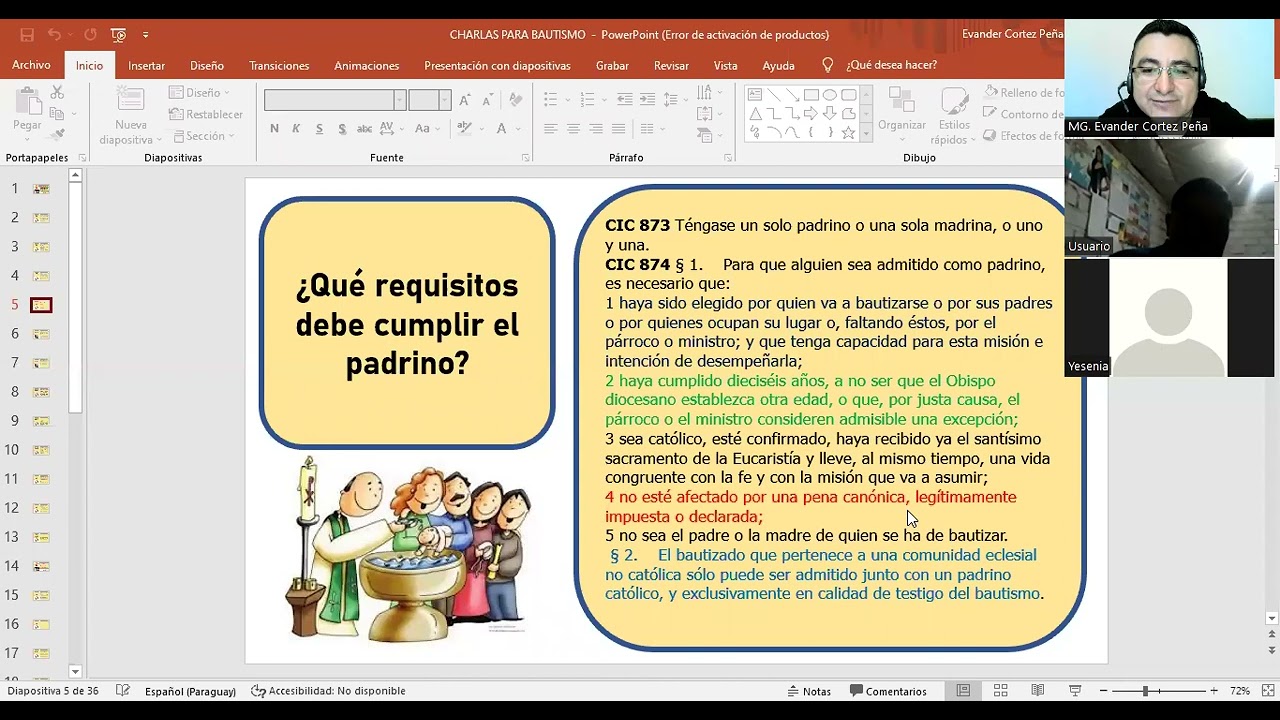Select slide 8 thumbnail
The height and width of the screenshot is (720, 1280).
tap(41, 392)
